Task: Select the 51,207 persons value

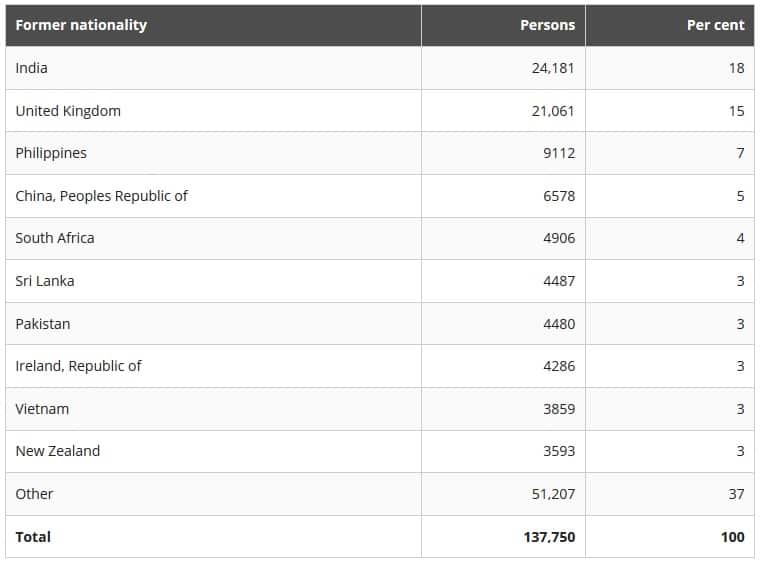Action: coord(553,494)
